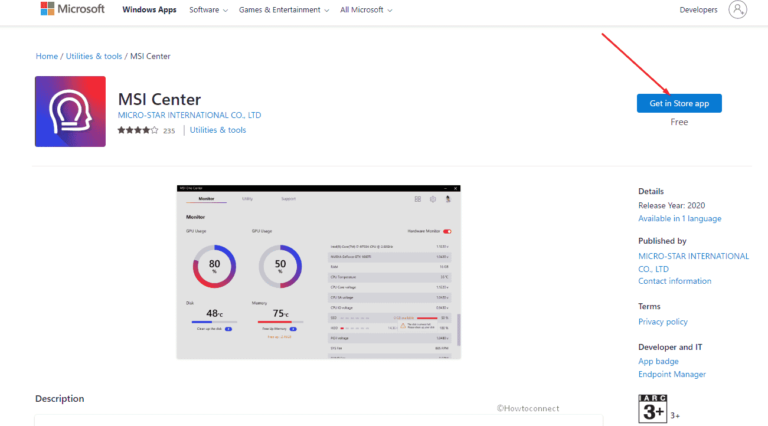Click the settings gear in the app preview
768x426 pixels.
pyautogui.click(x=433, y=199)
